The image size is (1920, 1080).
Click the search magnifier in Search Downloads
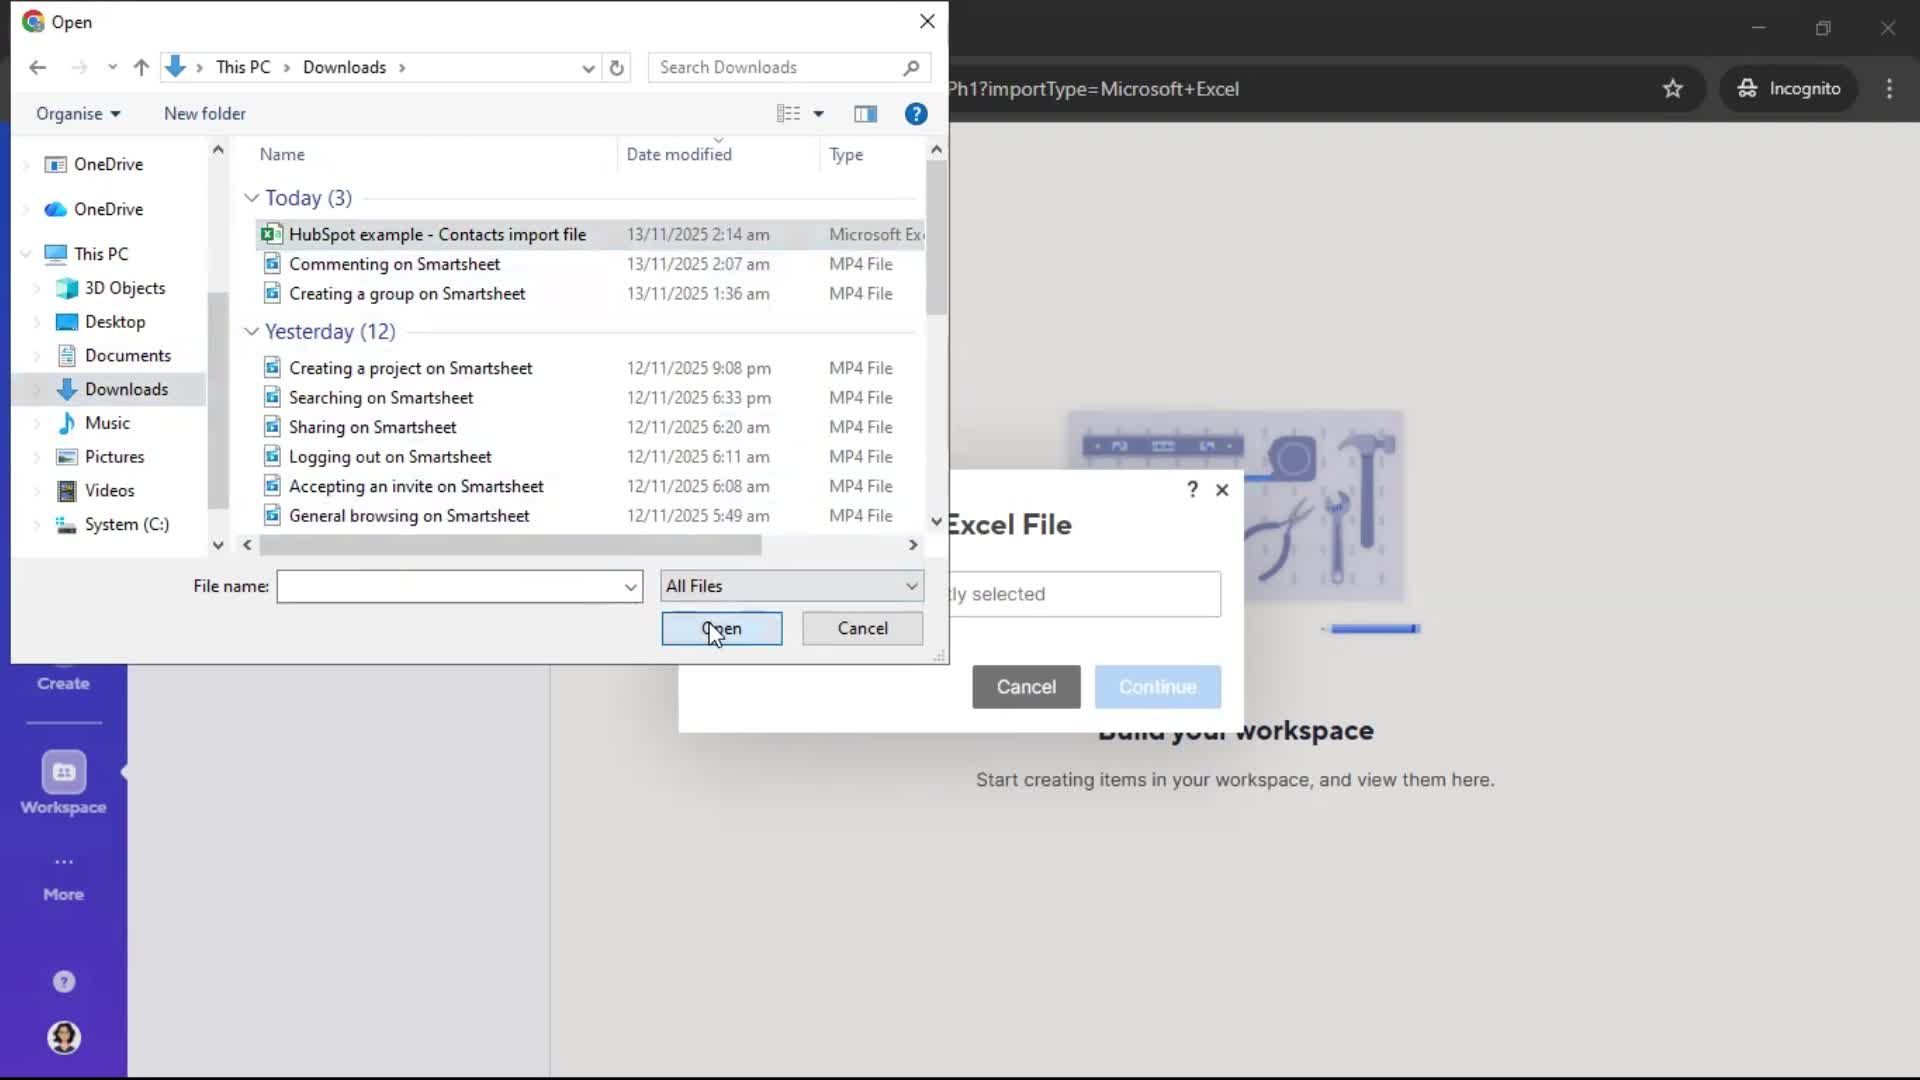point(911,68)
